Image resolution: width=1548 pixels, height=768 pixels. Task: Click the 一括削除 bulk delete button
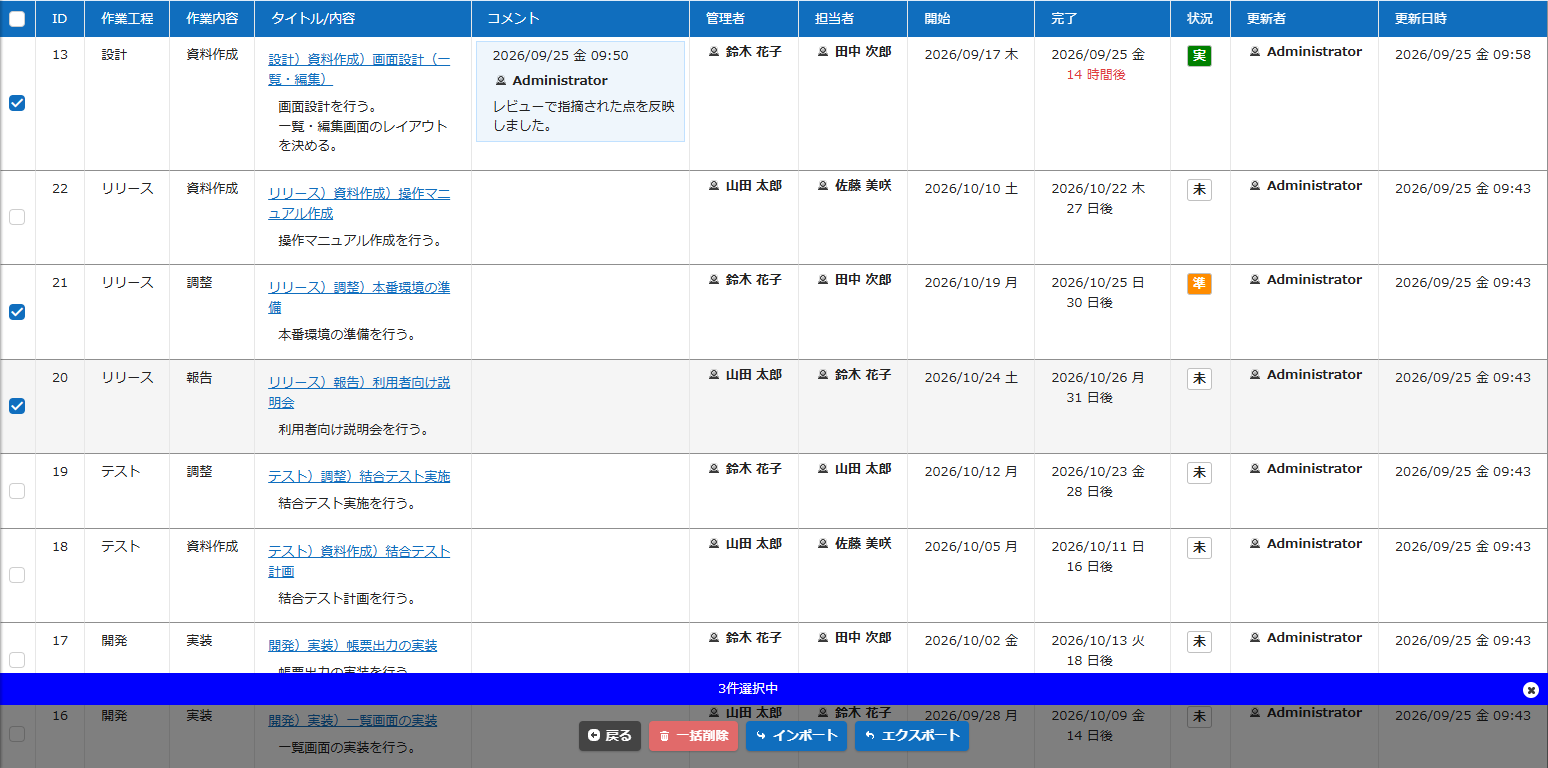click(x=694, y=736)
